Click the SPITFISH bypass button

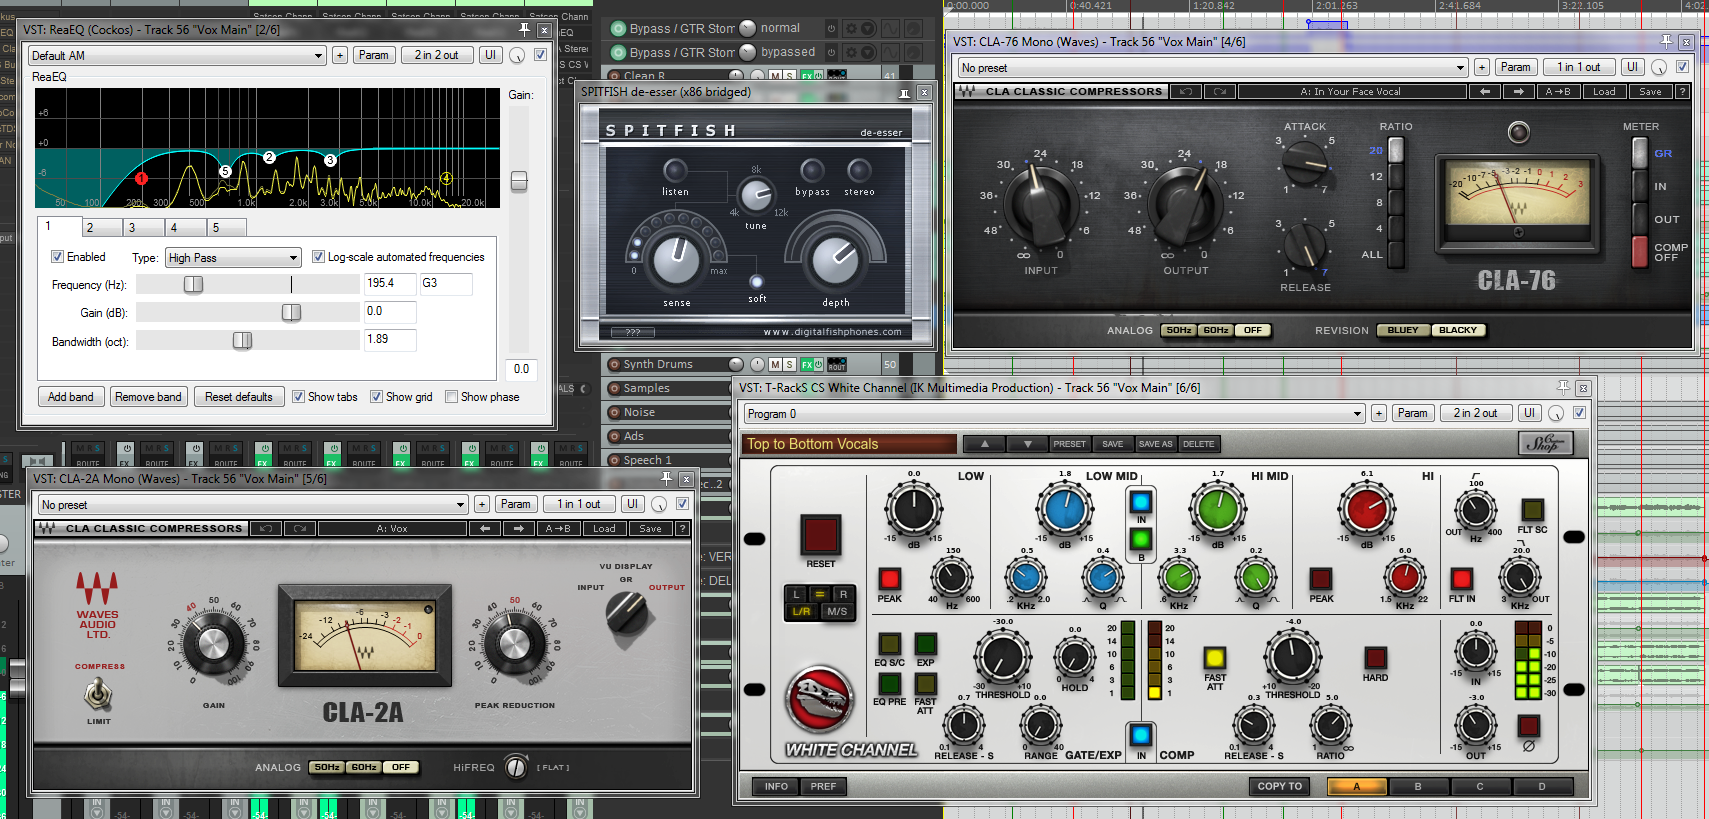point(812,170)
